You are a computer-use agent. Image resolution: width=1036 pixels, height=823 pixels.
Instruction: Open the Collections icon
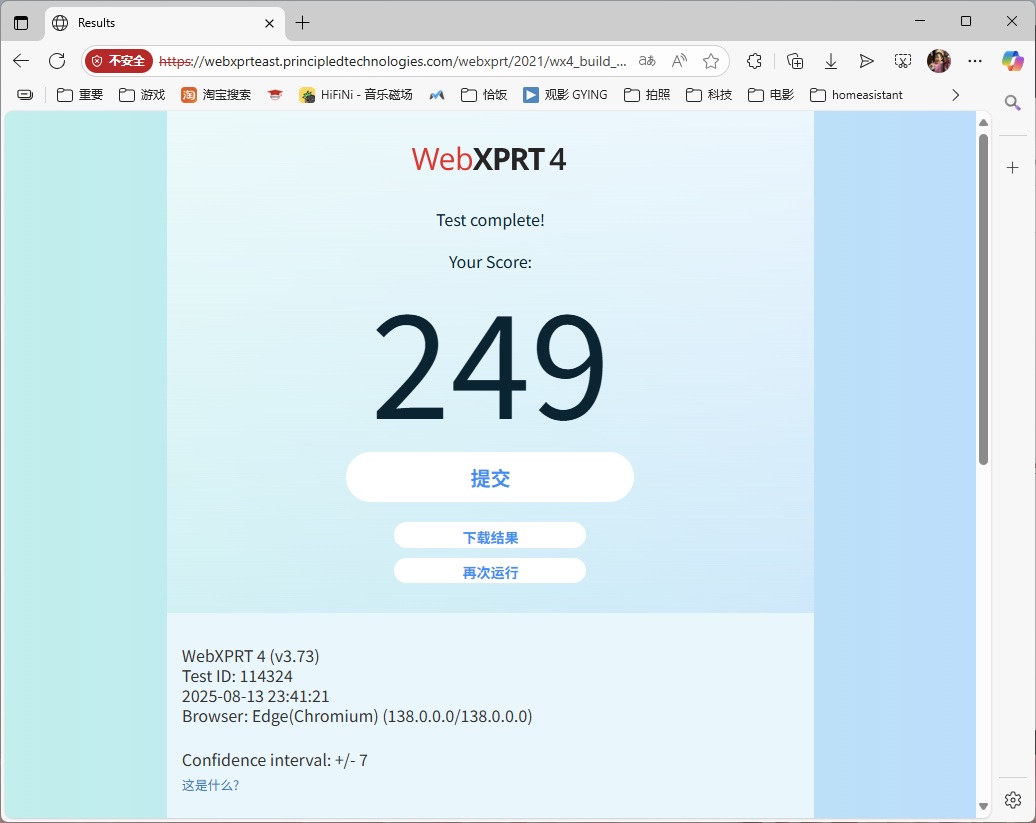tap(795, 61)
